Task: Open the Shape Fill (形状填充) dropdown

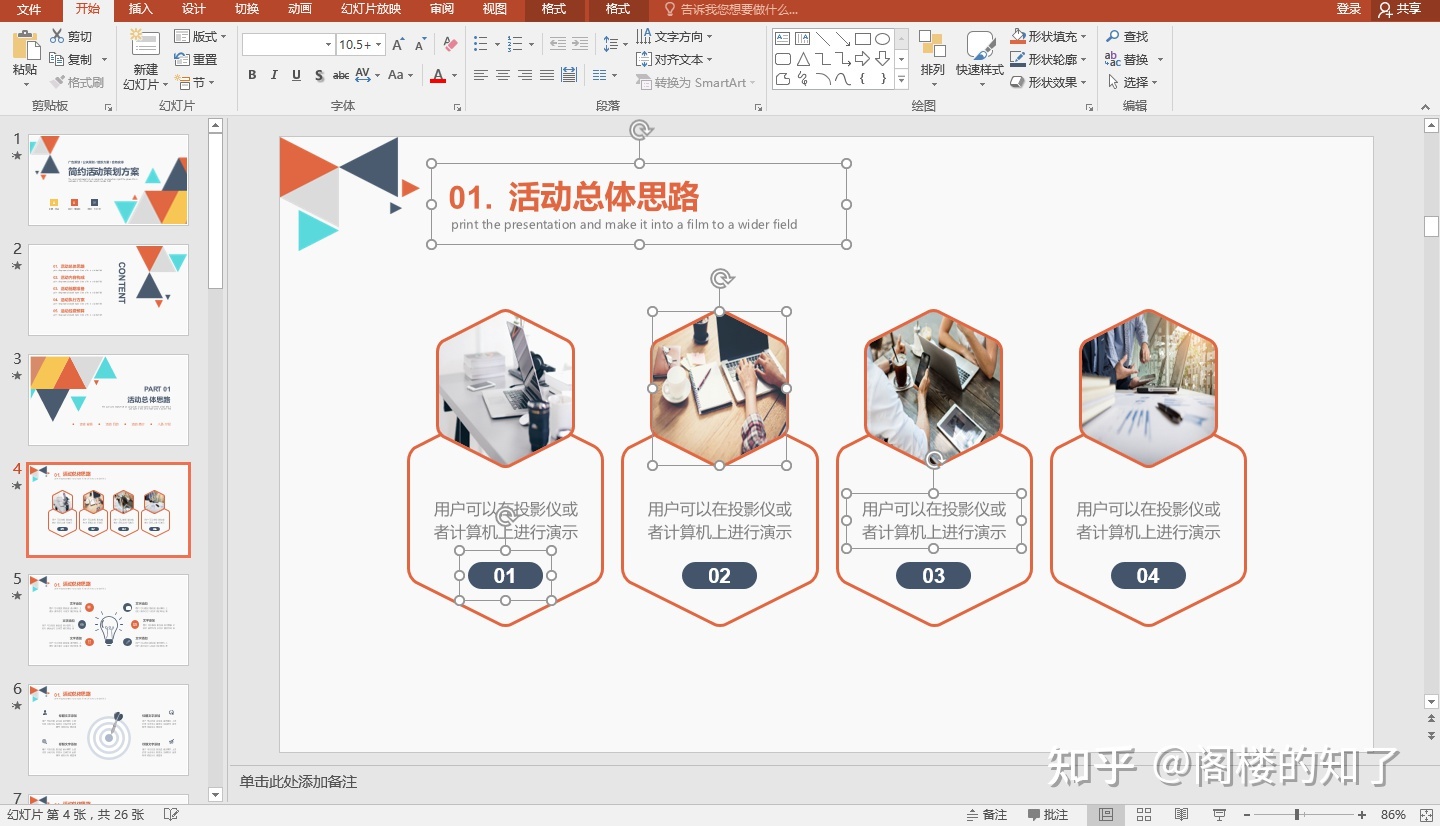Action: [1049, 37]
